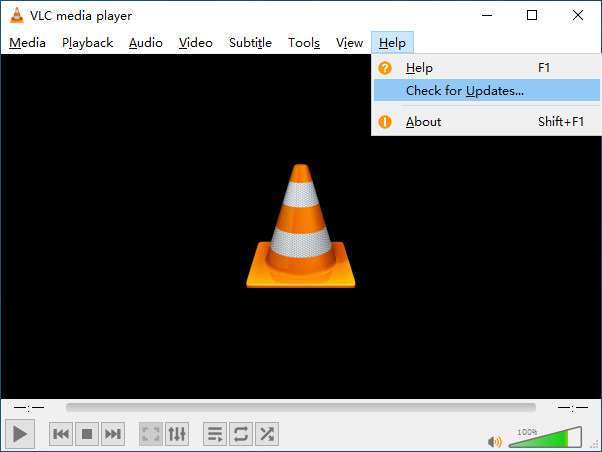Open the Media menu
This screenshot has width=602, height=452.
click(x=27, y=43)
